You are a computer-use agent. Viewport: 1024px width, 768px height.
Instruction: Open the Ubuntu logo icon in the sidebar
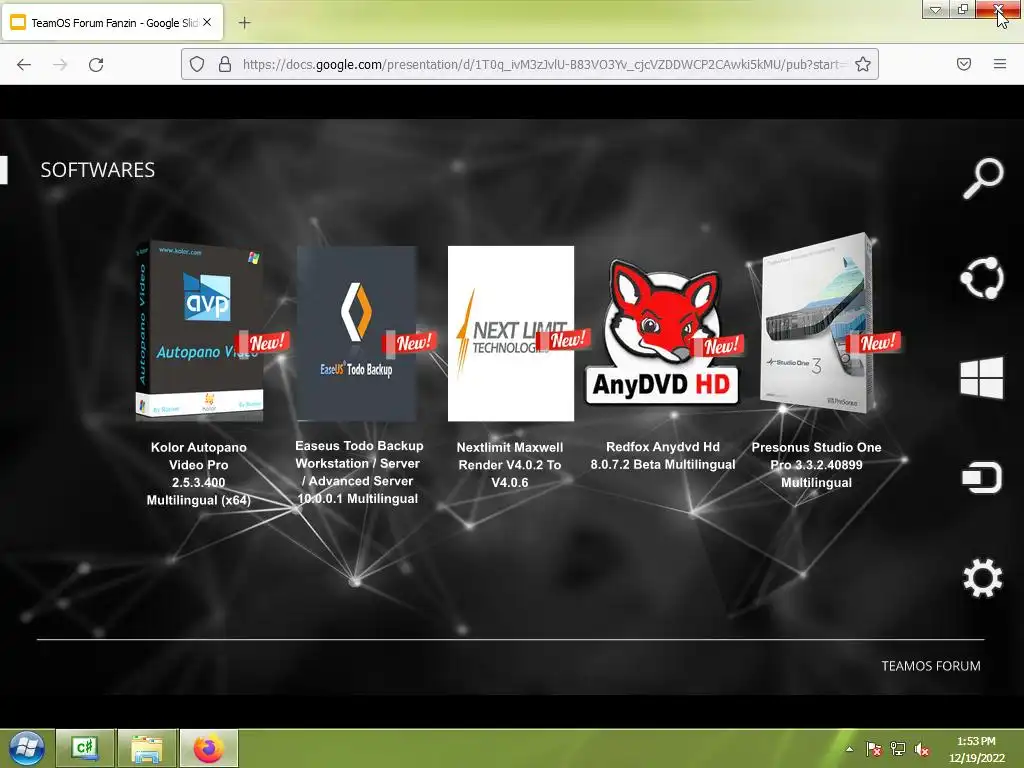[x=982, y=278]
